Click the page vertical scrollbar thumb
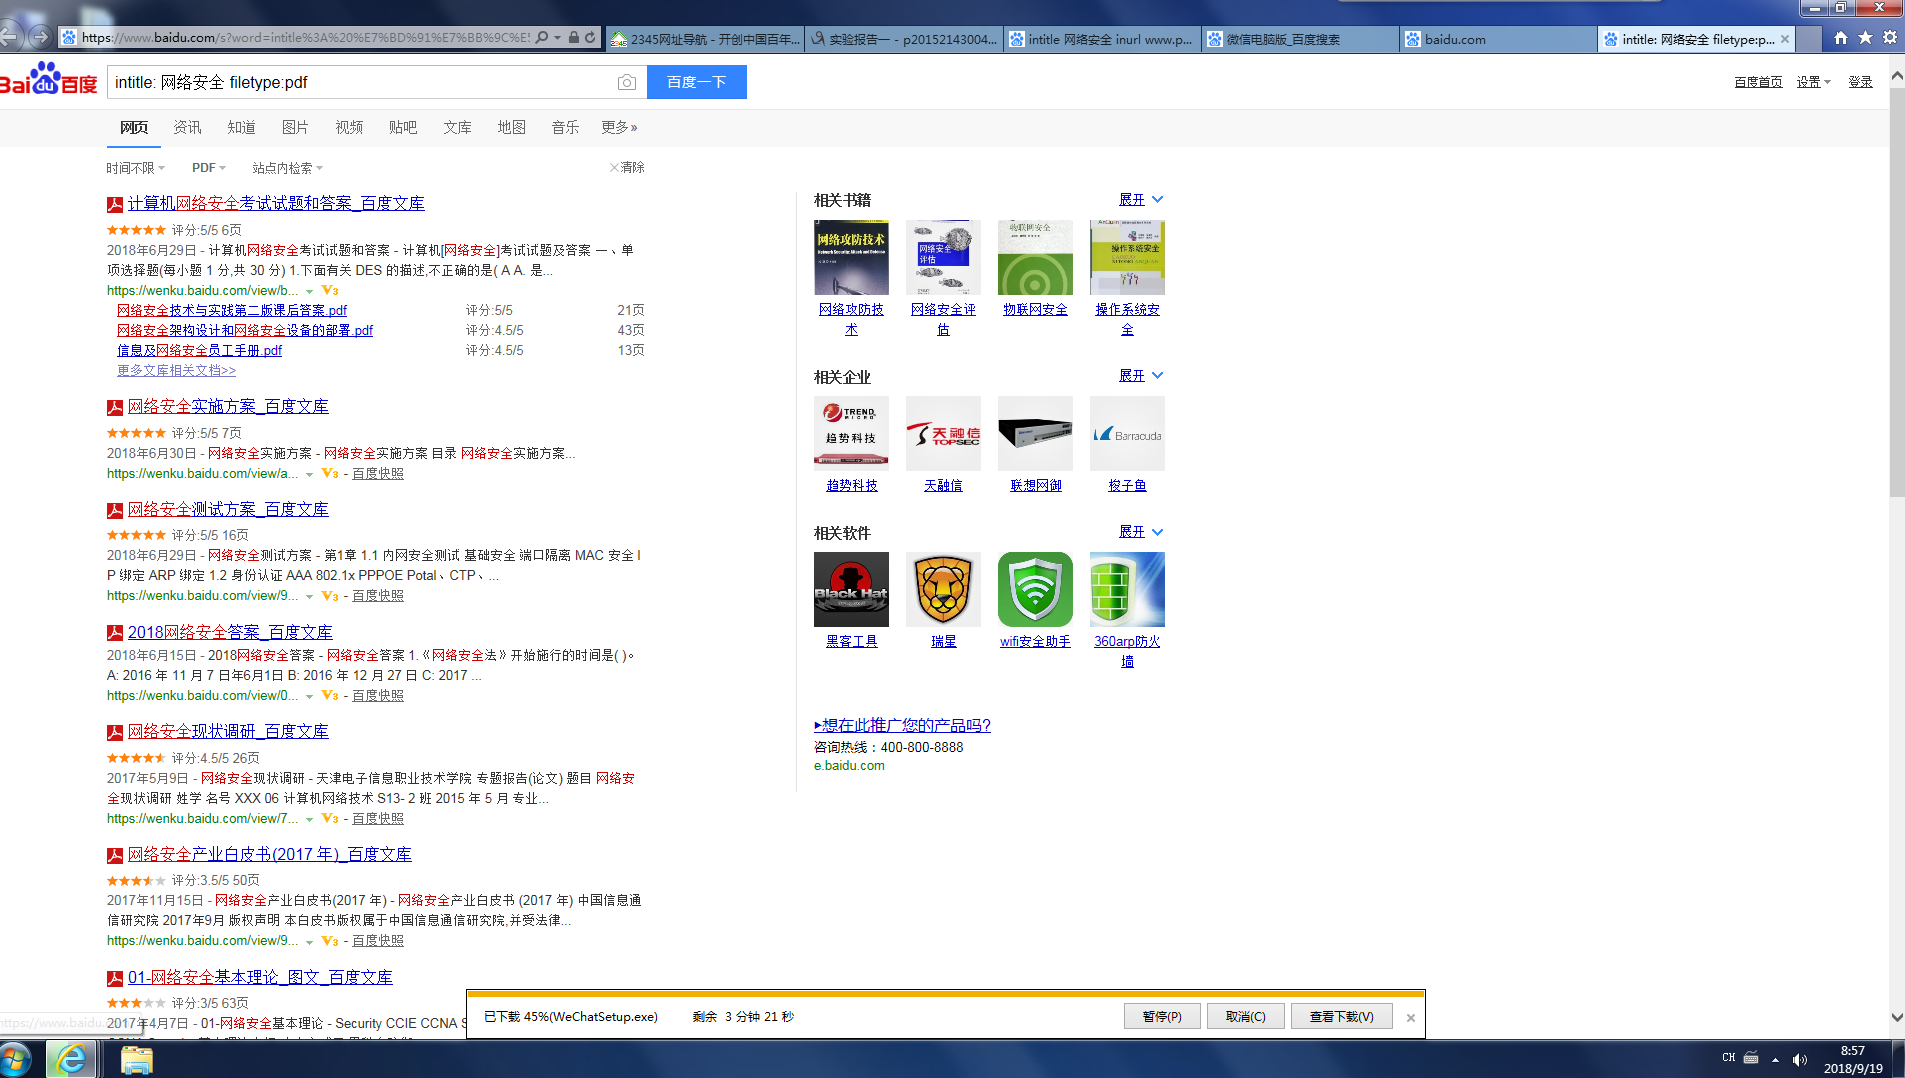The width and height of the screenshot is (1905, 1078). point(1897,290)
